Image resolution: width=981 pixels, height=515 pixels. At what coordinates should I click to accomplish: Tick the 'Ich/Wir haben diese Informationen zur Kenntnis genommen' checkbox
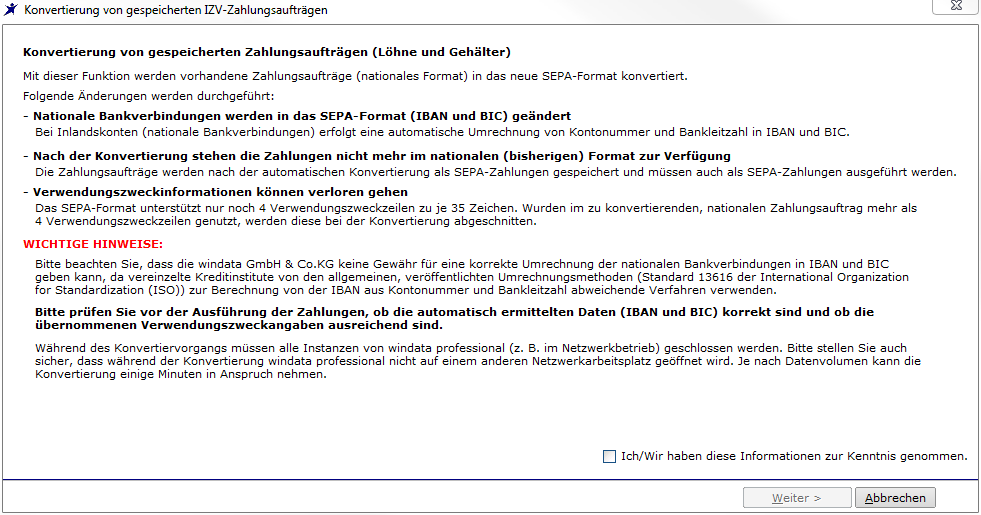point(609,456)
